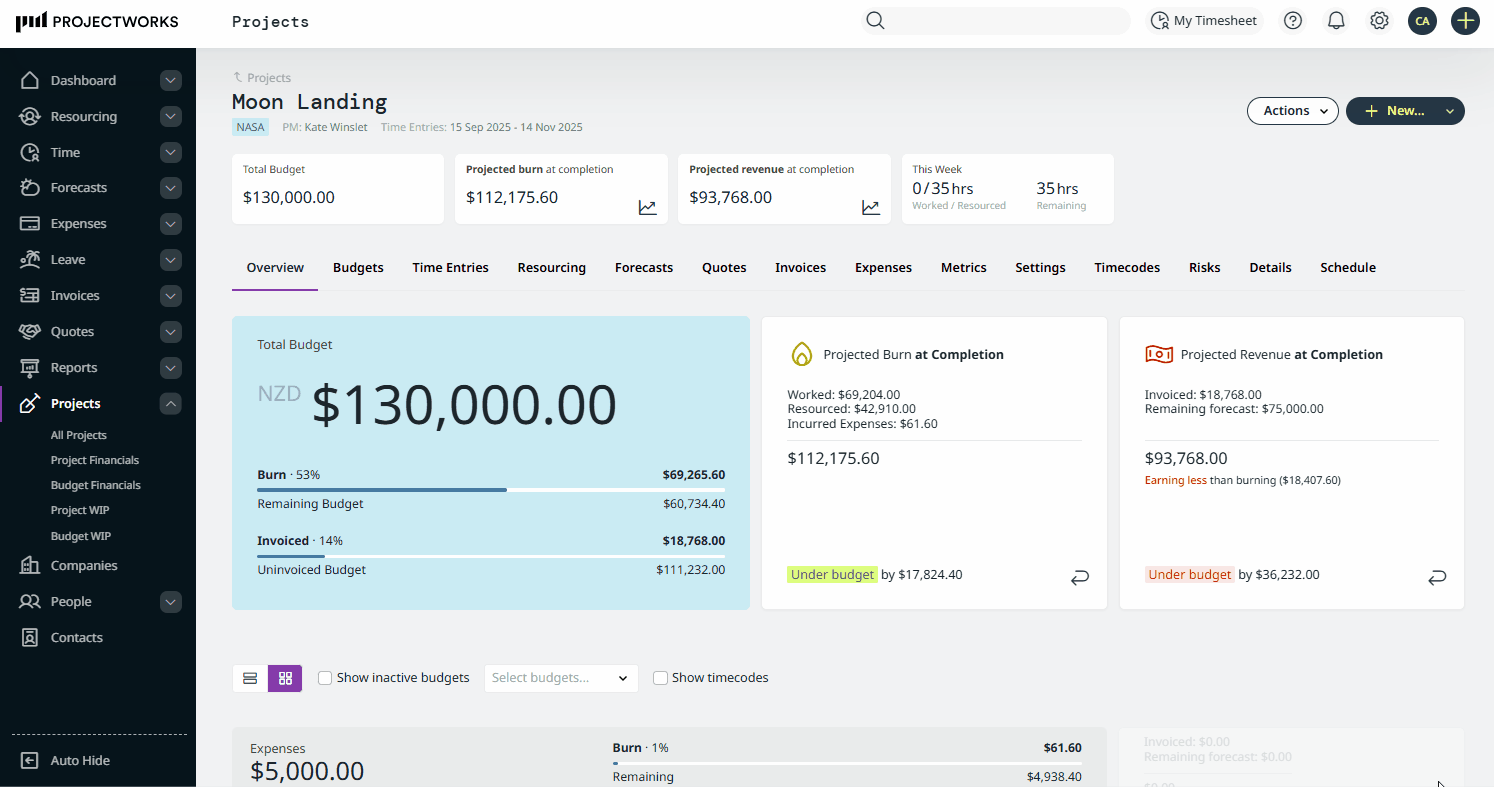The width and height of the screenshot is (1494, 787).
Task: Switch to the Budgets tab
Action: coord(358,267)
